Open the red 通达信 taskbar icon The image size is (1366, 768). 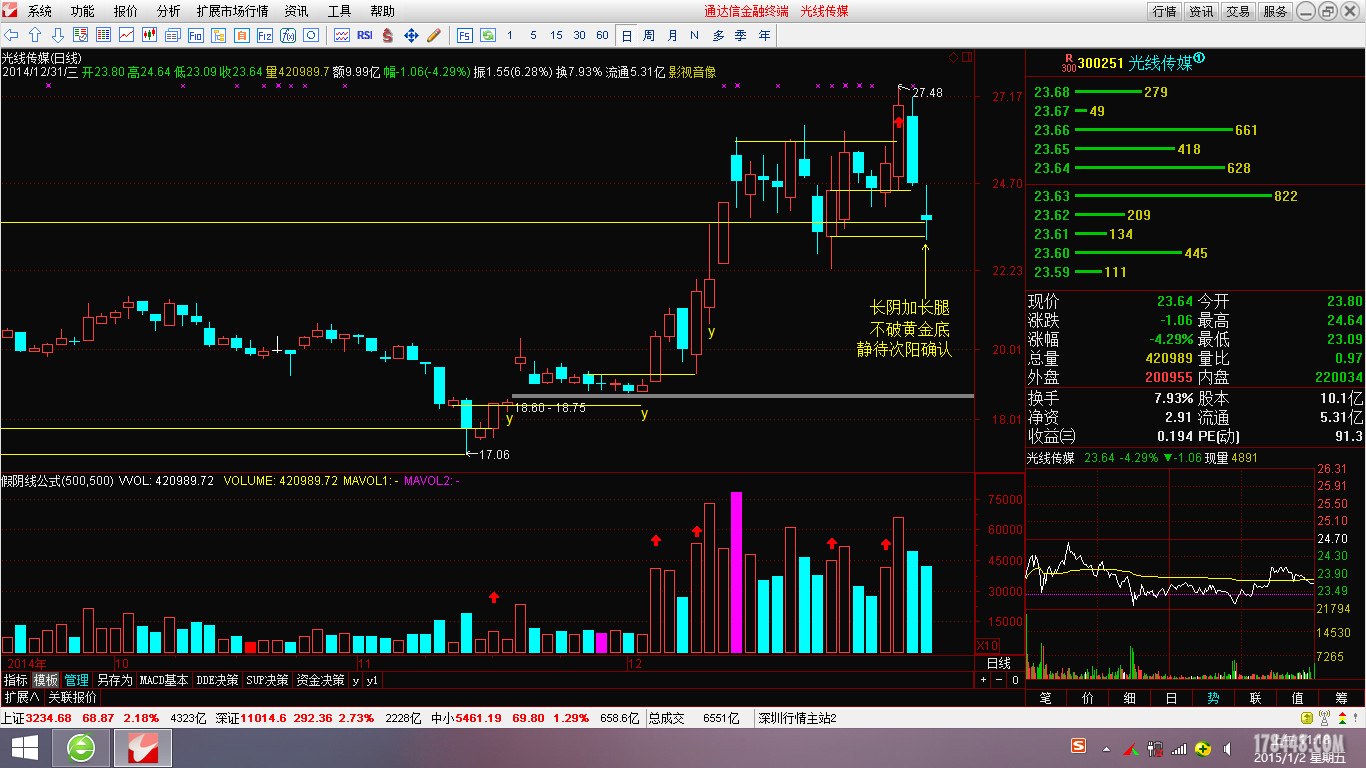pyautogui.click(x=143, y=747)
